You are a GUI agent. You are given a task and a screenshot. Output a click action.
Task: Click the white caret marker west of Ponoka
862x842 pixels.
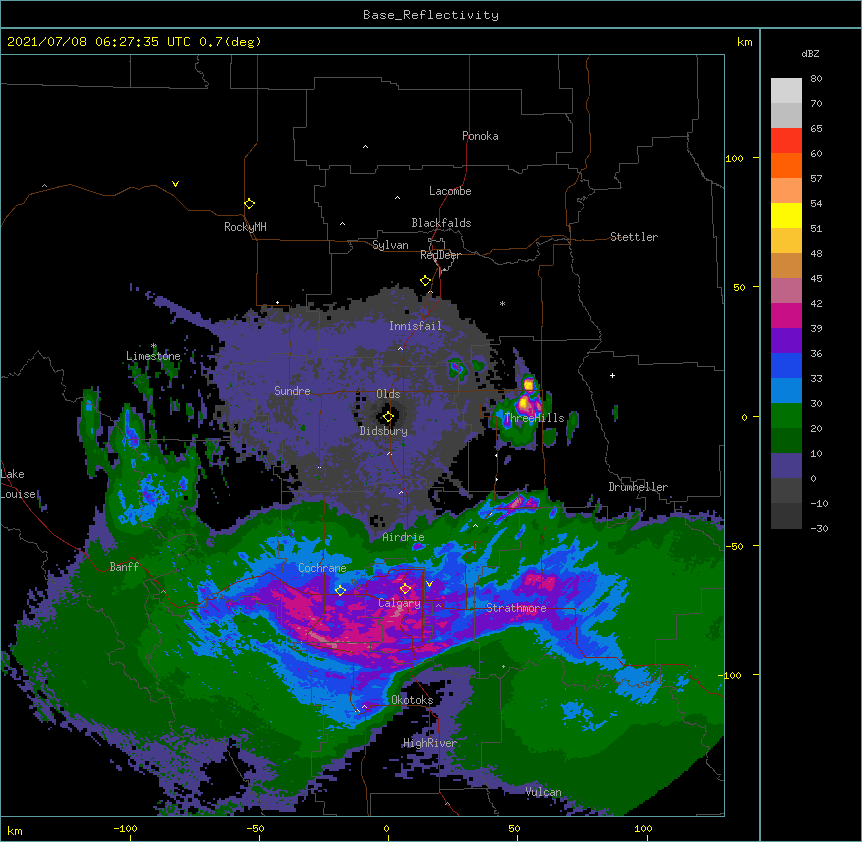coord(365,147)
